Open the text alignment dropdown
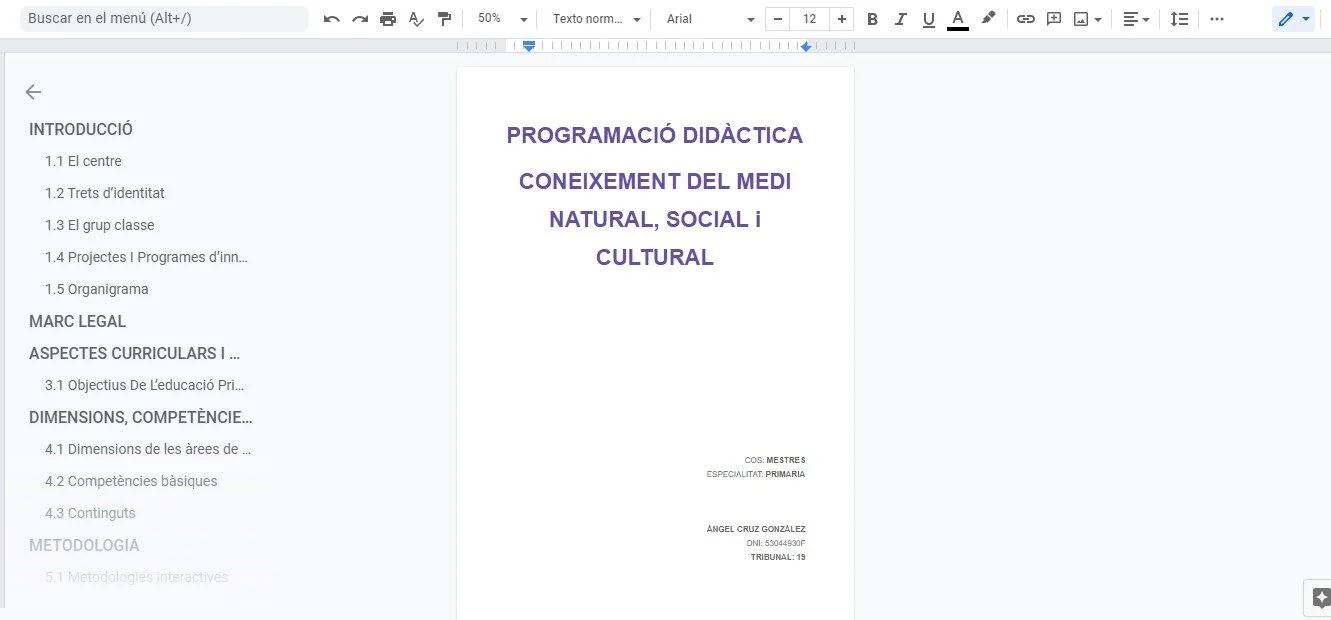 pyautogui.click(x=1136, y=19)
